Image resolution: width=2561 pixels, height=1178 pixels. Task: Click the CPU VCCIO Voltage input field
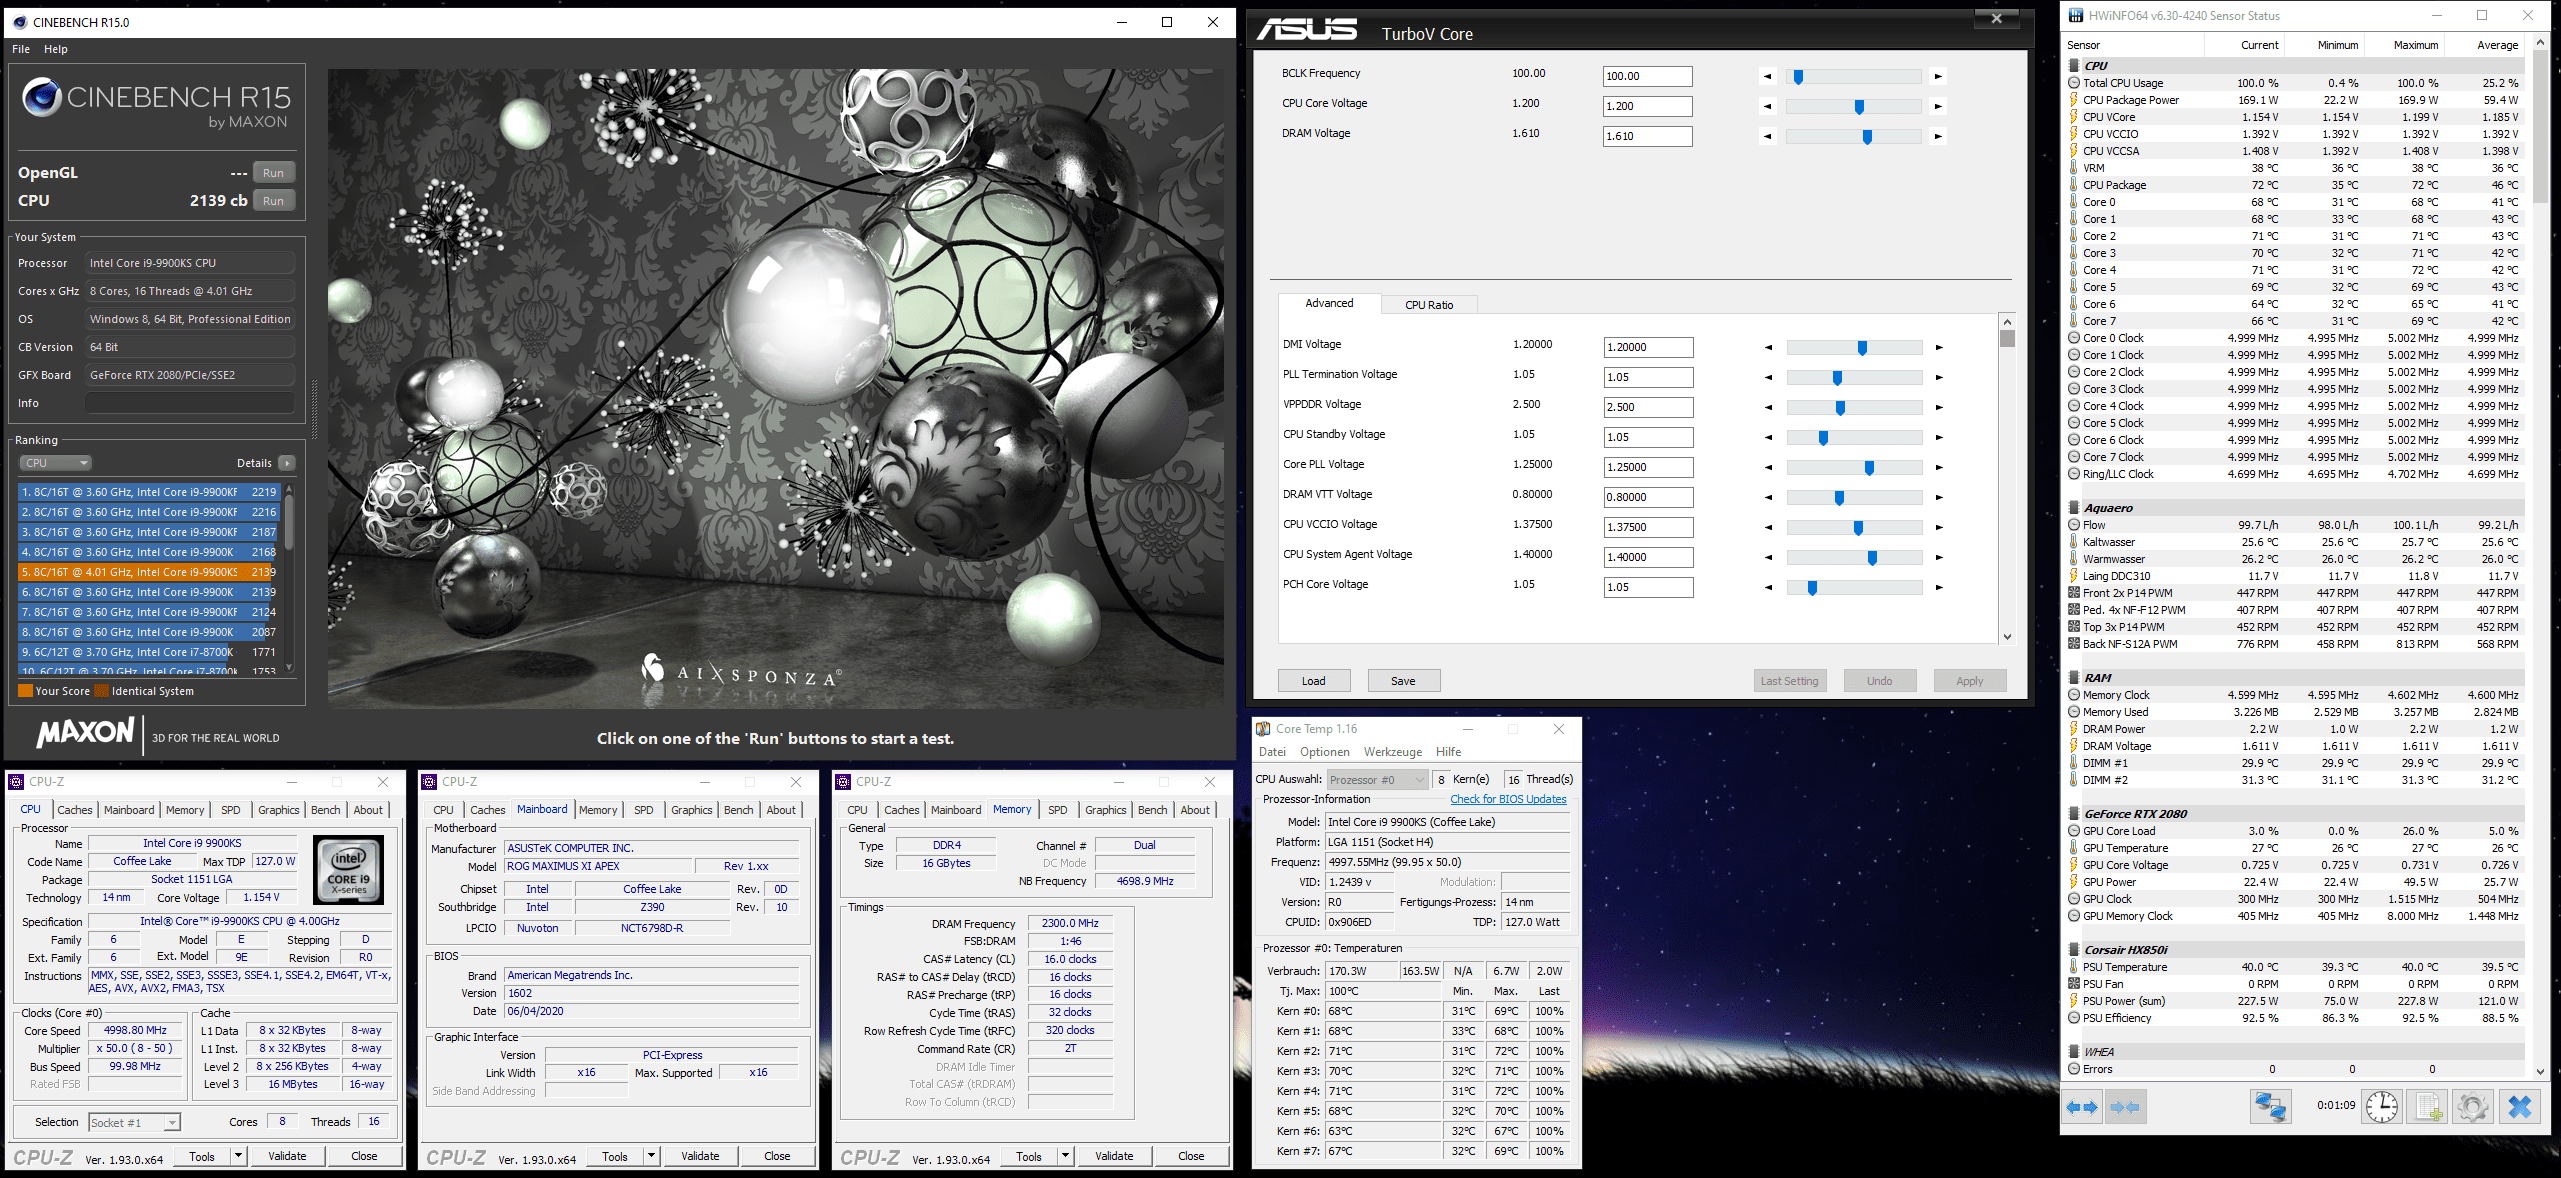1648,527
